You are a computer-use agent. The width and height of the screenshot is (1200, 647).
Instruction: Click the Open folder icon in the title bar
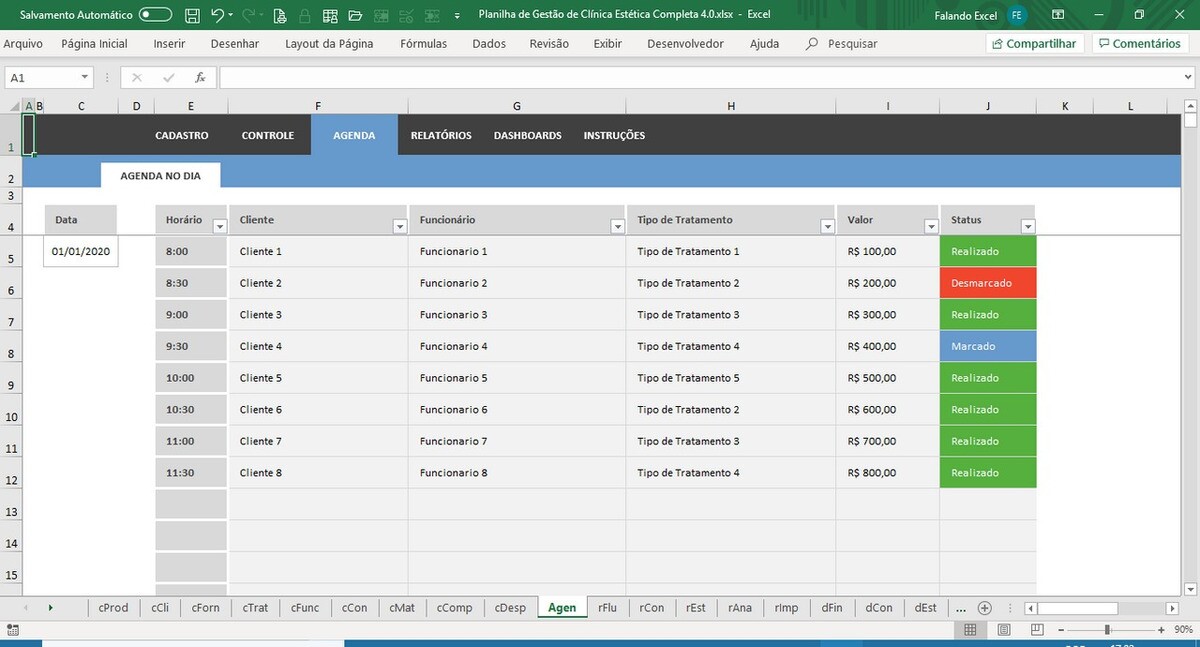pos(354,15)
